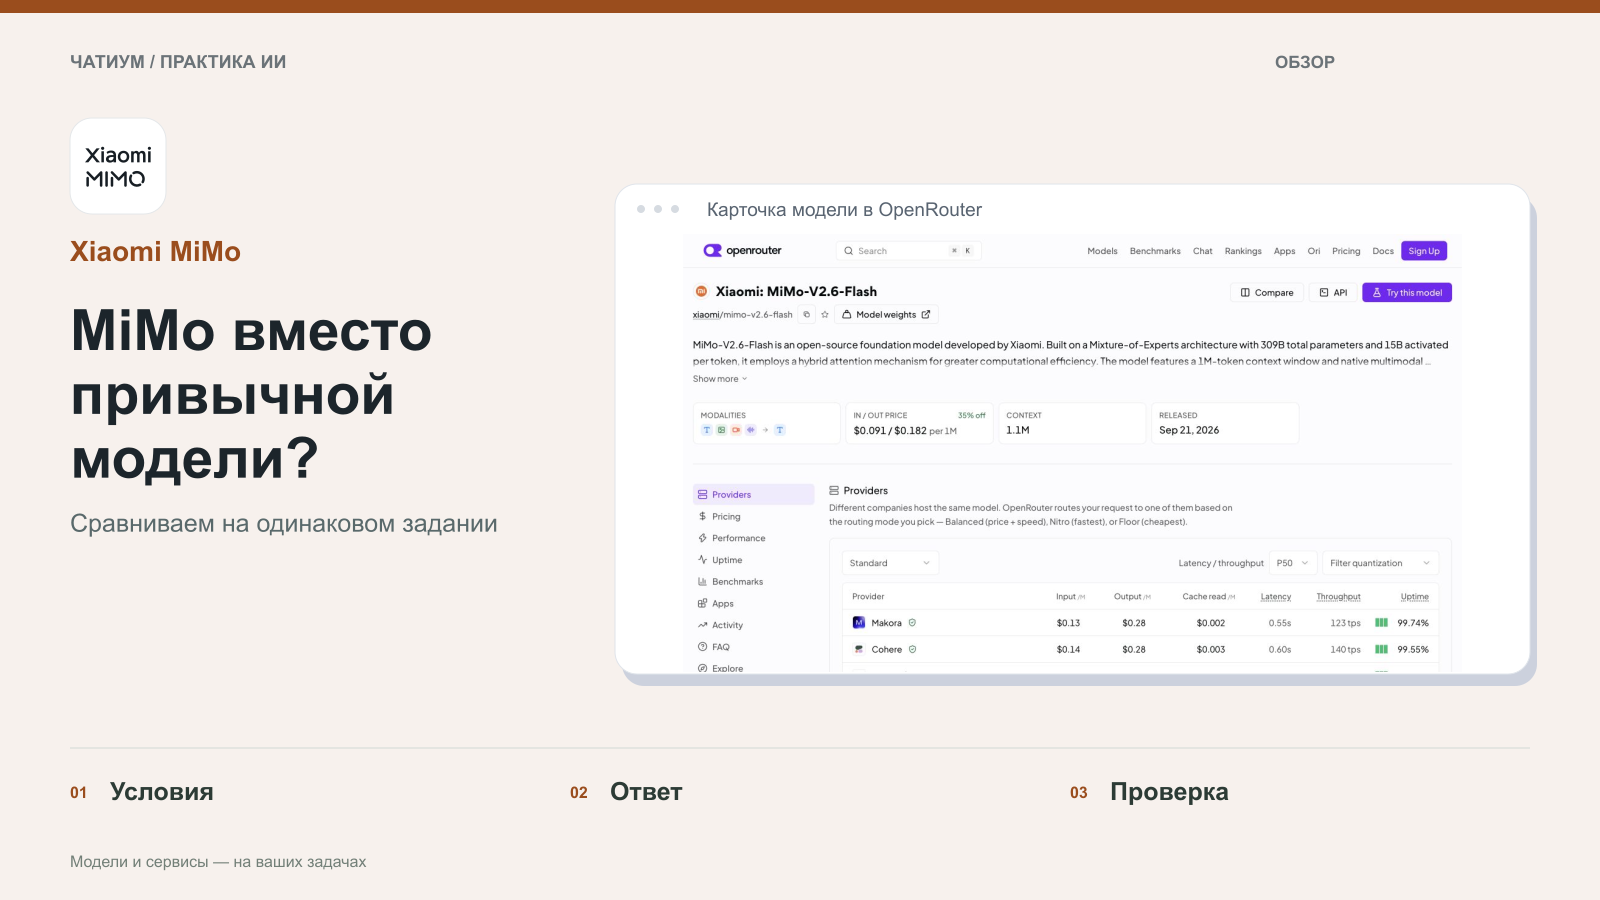Click the Xiaomi MiMo logo tile

(x=118, y=166)
